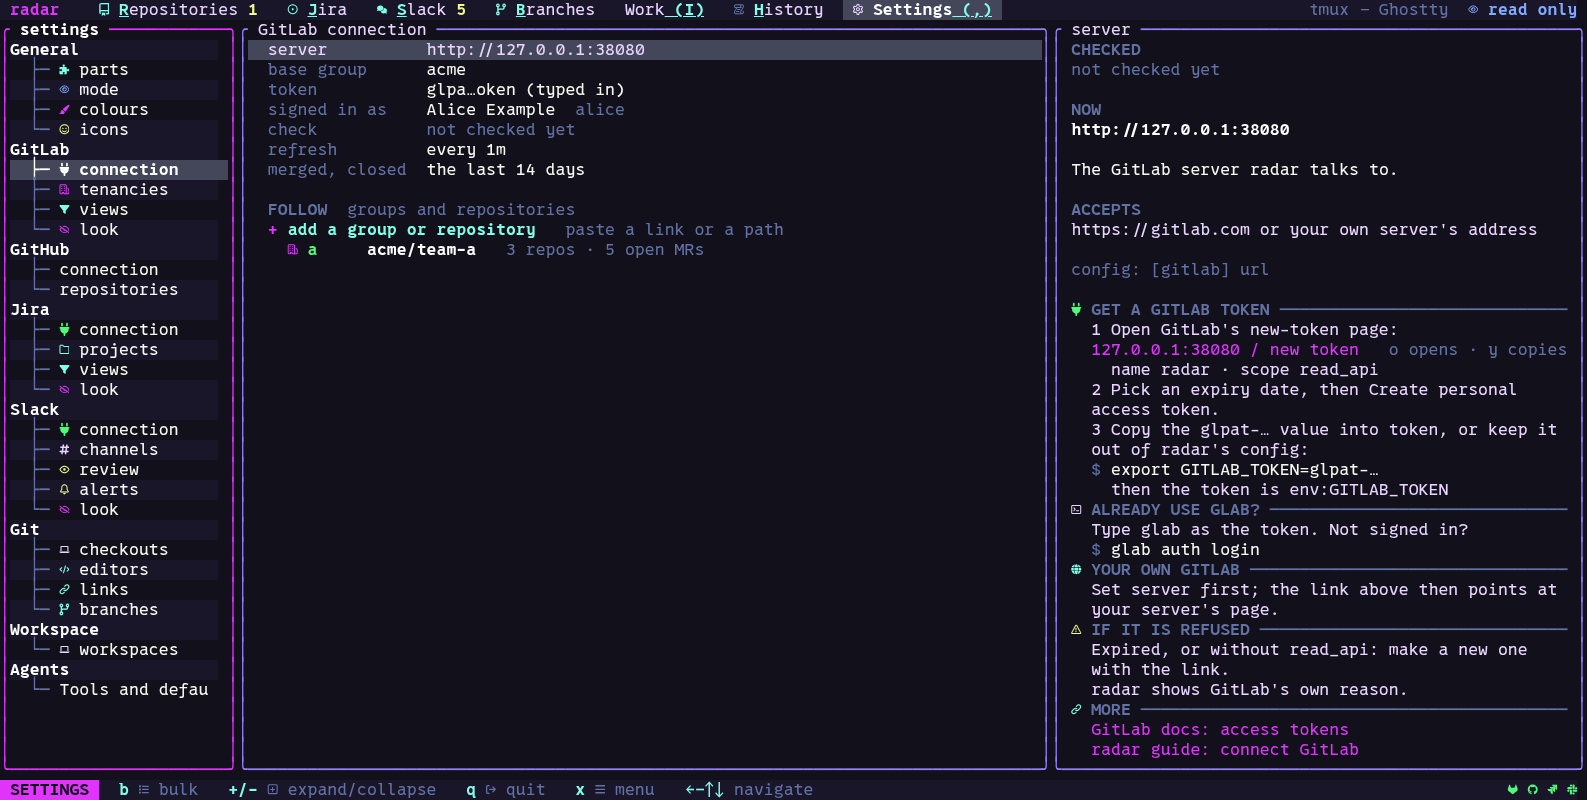Go to the Branches tab

coord(545,10)
